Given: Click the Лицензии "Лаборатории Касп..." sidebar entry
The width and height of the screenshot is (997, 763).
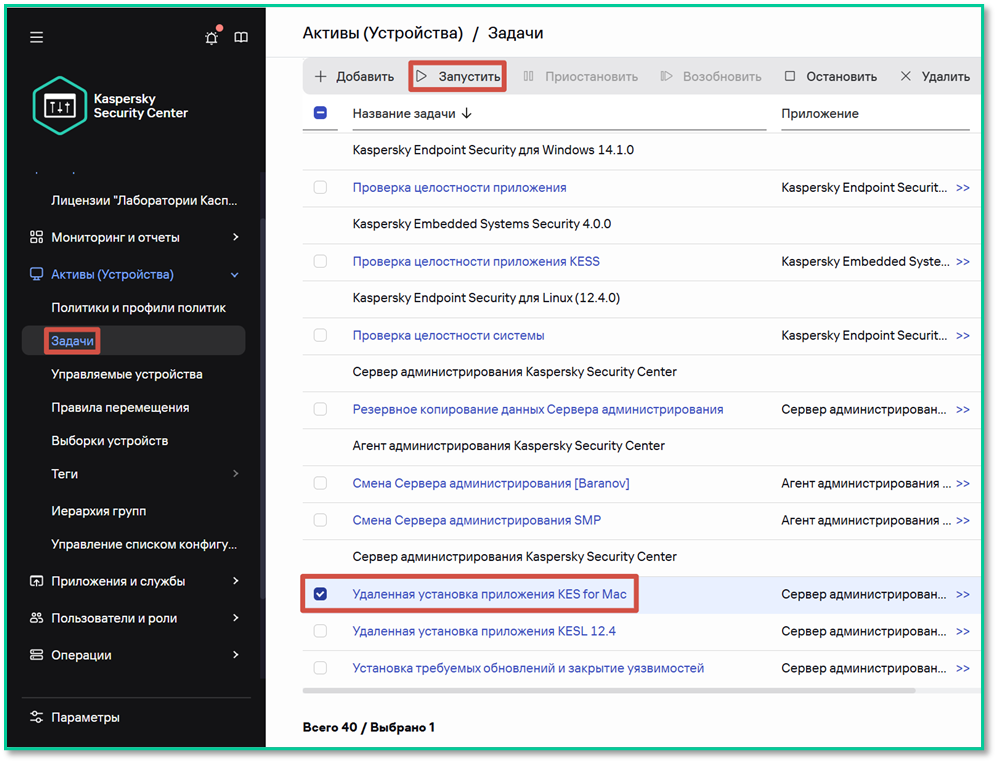Looking at the screenshot, I should coord(144,200).
